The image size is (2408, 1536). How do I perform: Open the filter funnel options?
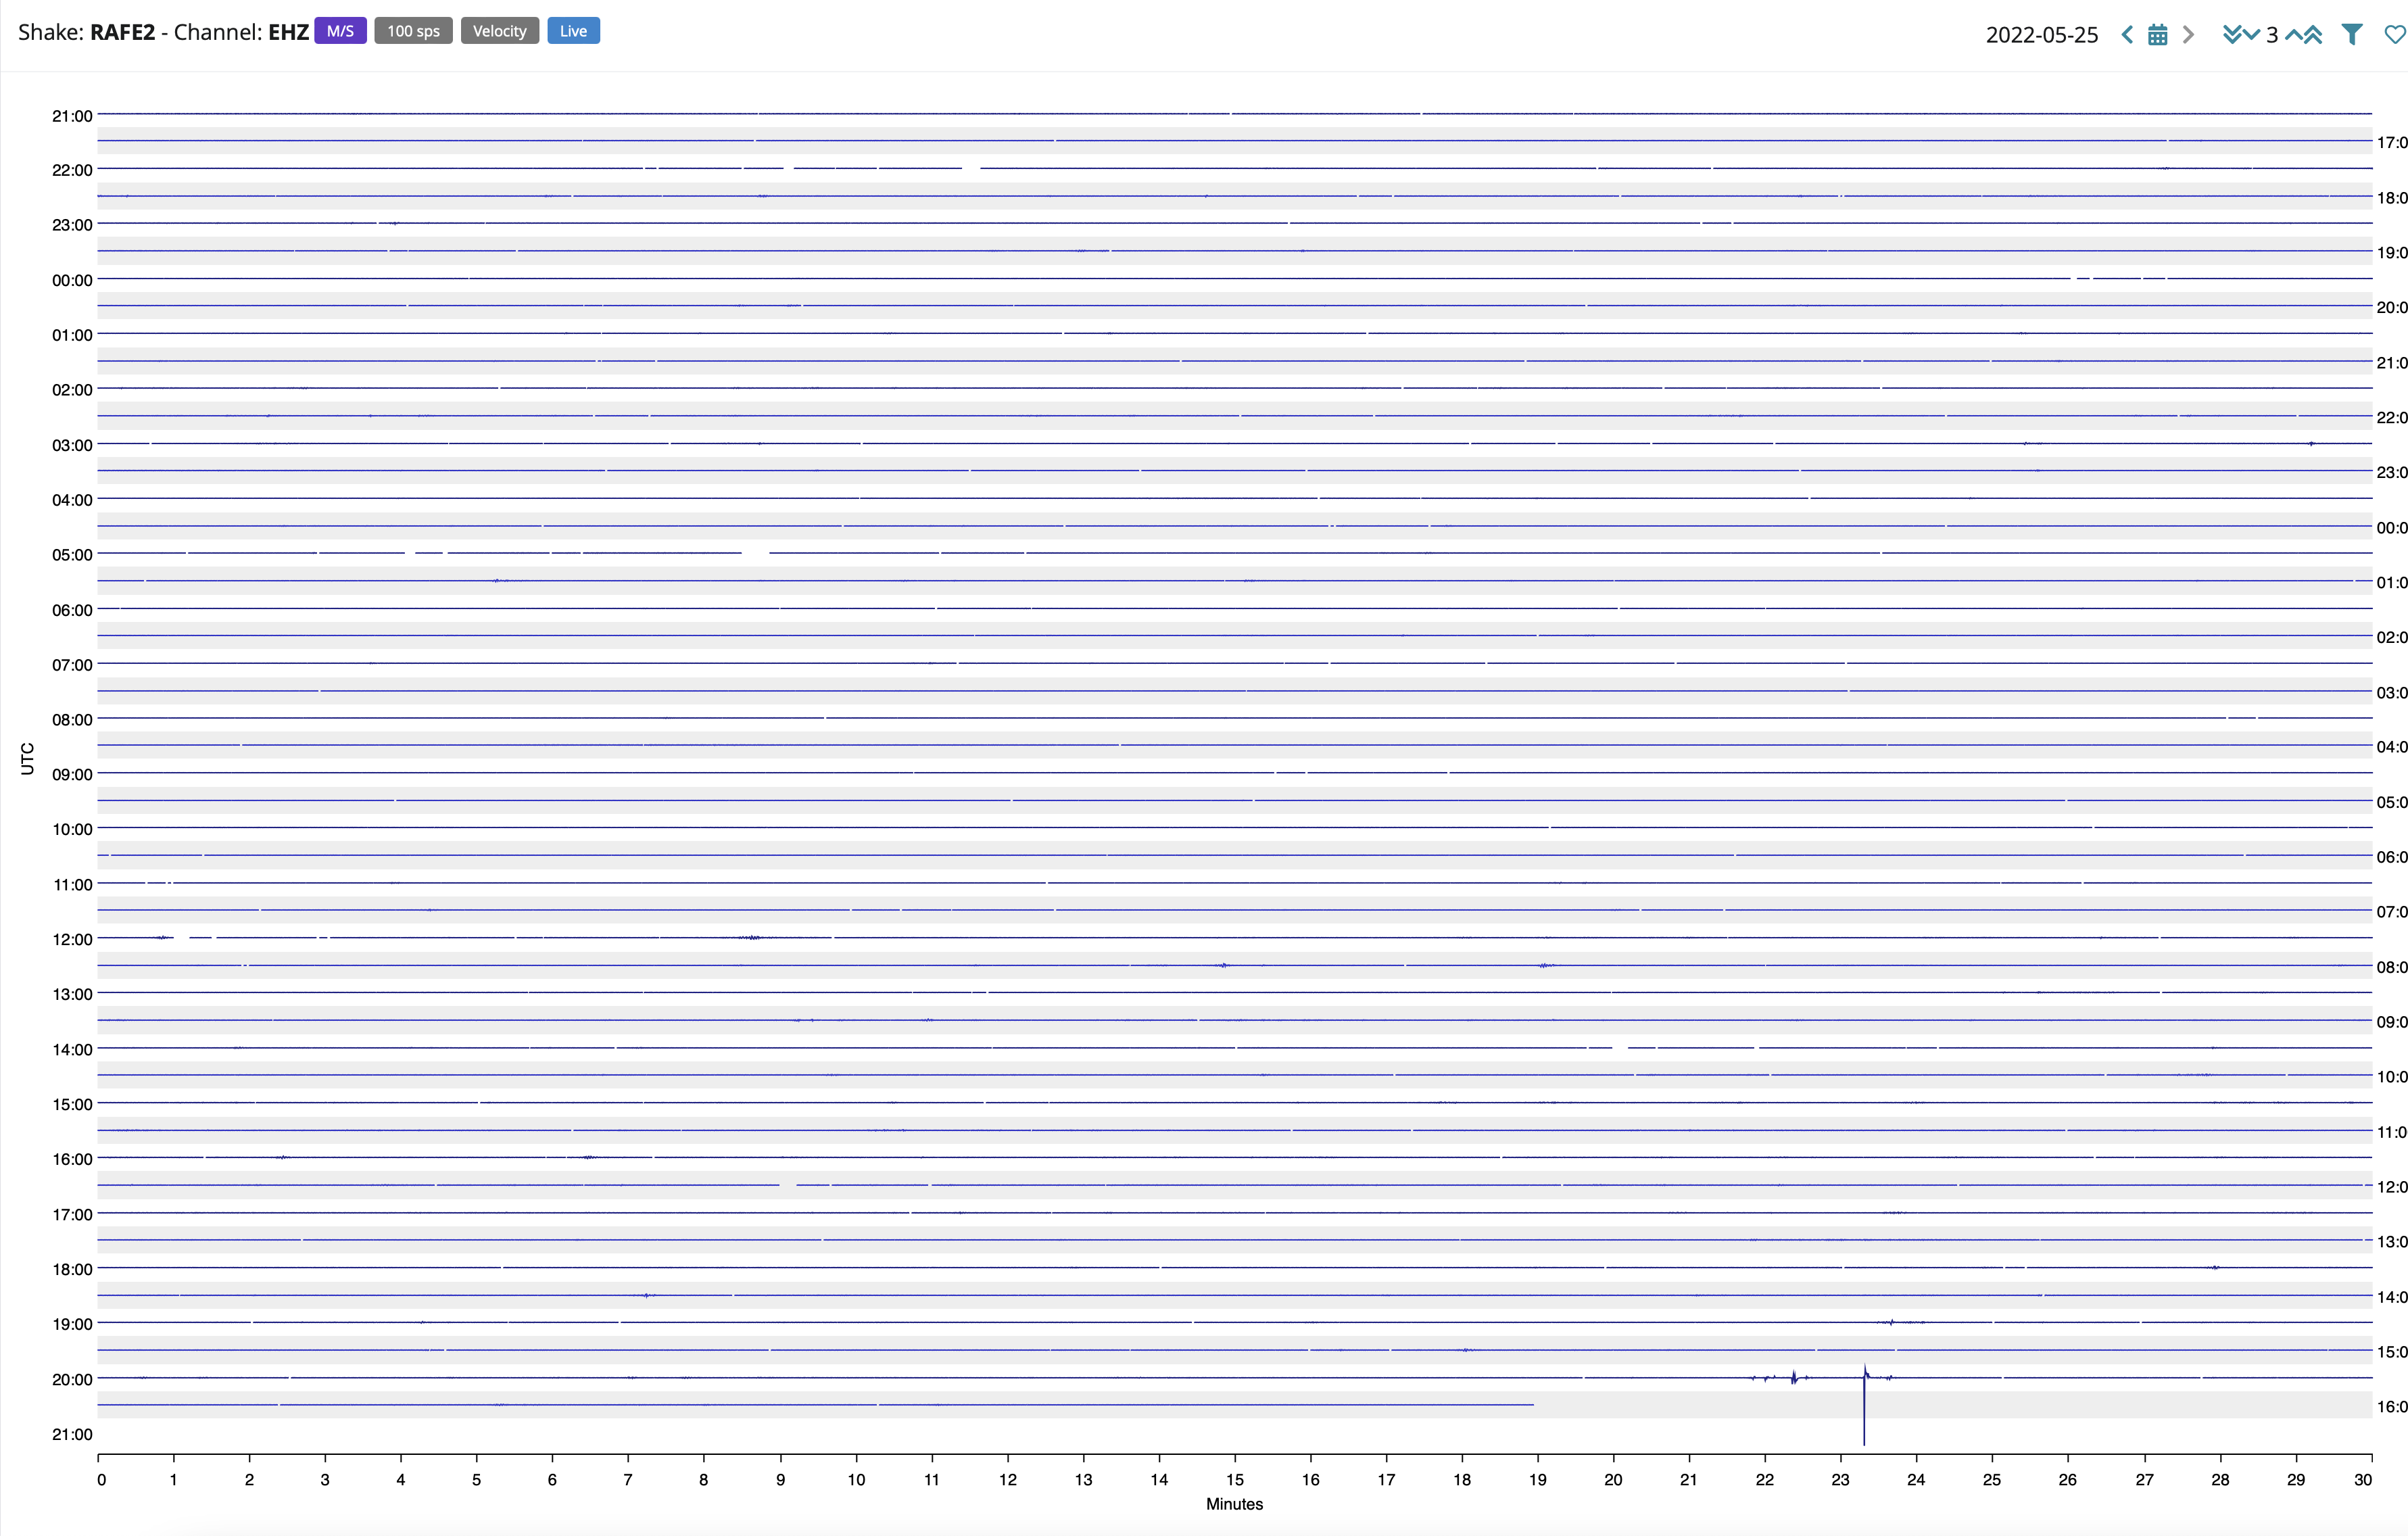click(x=2353, y=35)
